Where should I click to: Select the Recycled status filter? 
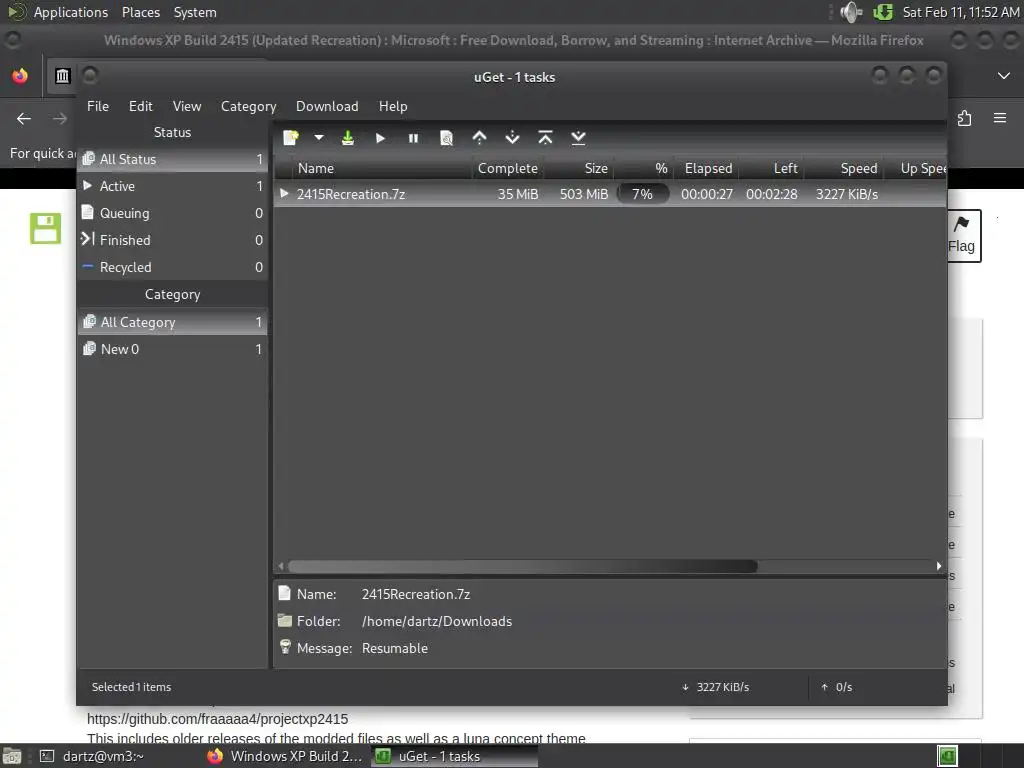point(172,267)
